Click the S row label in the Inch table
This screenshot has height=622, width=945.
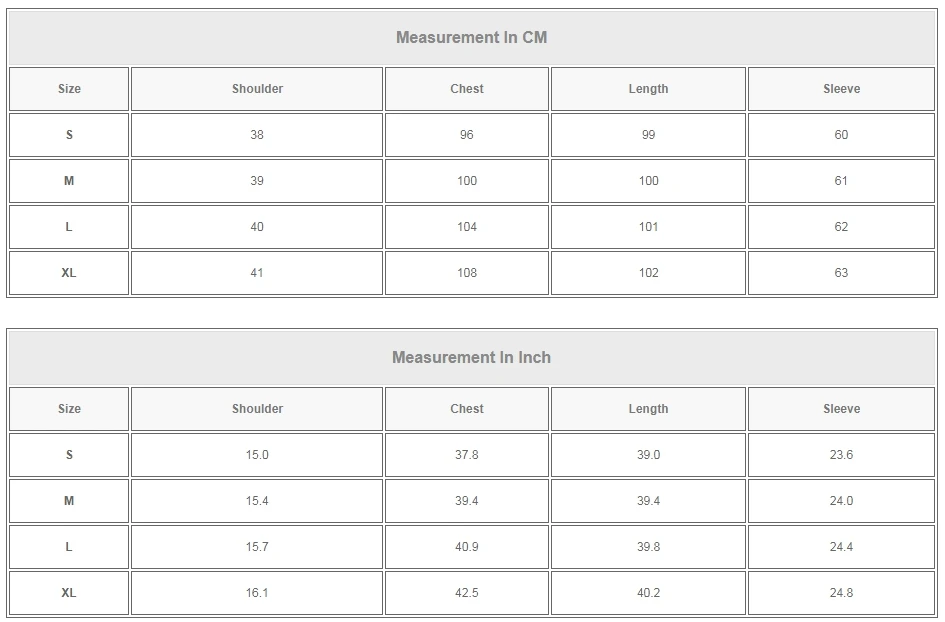(x=69, y=455)
